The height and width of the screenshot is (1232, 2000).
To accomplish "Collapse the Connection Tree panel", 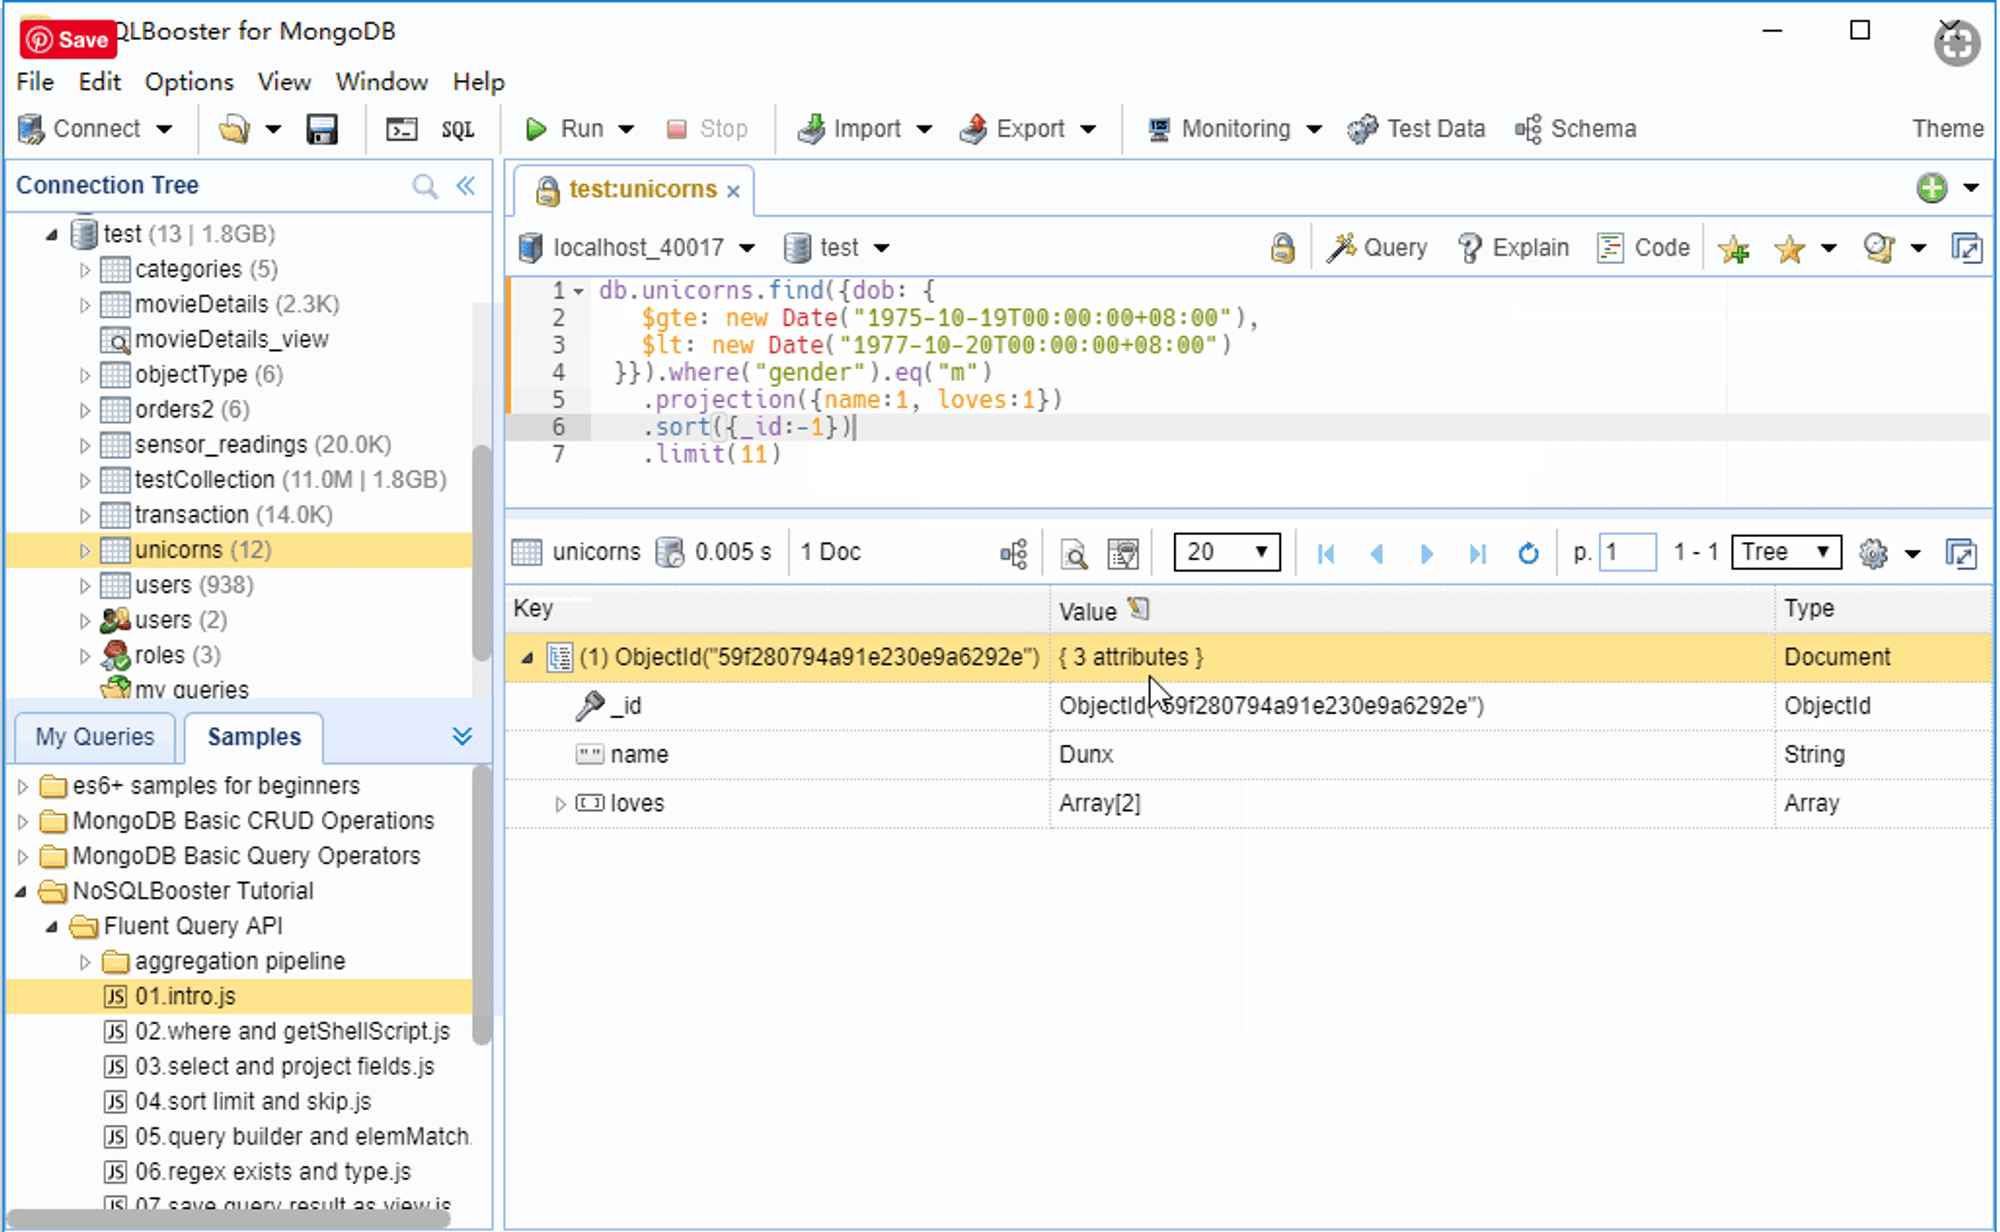I will coord(466,186).
